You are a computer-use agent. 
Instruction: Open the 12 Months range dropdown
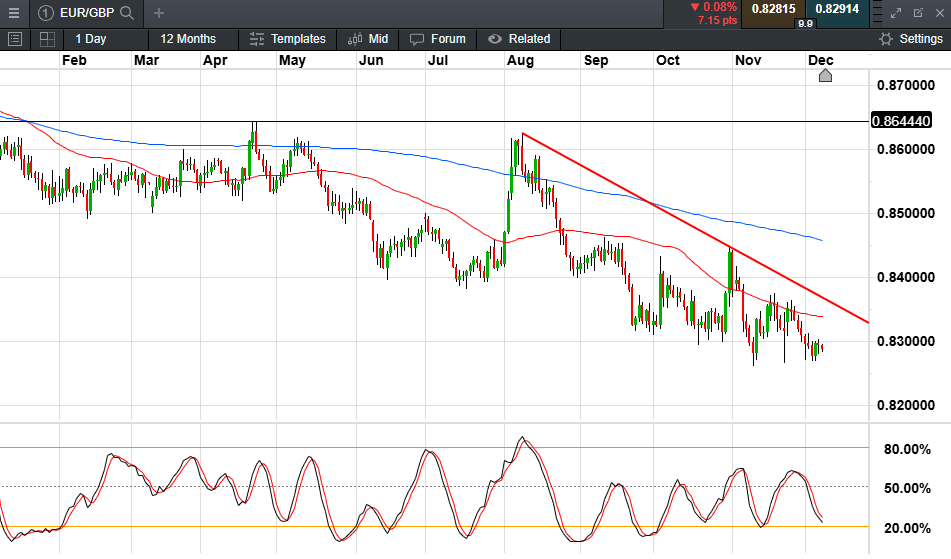click(x=188, y=39)
